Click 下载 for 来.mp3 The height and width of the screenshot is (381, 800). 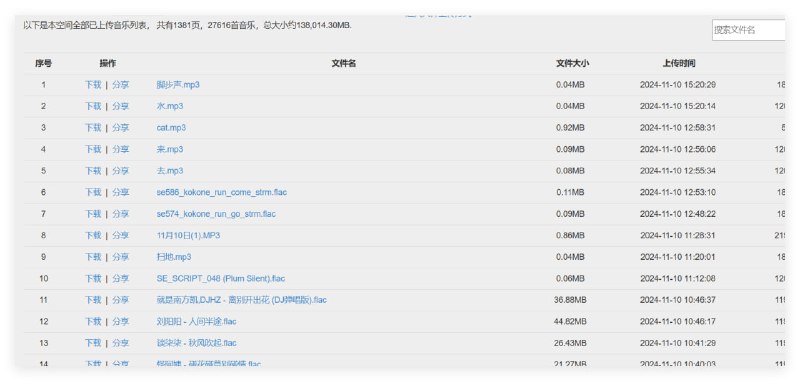pyautogui.click(x=93, y=149)
